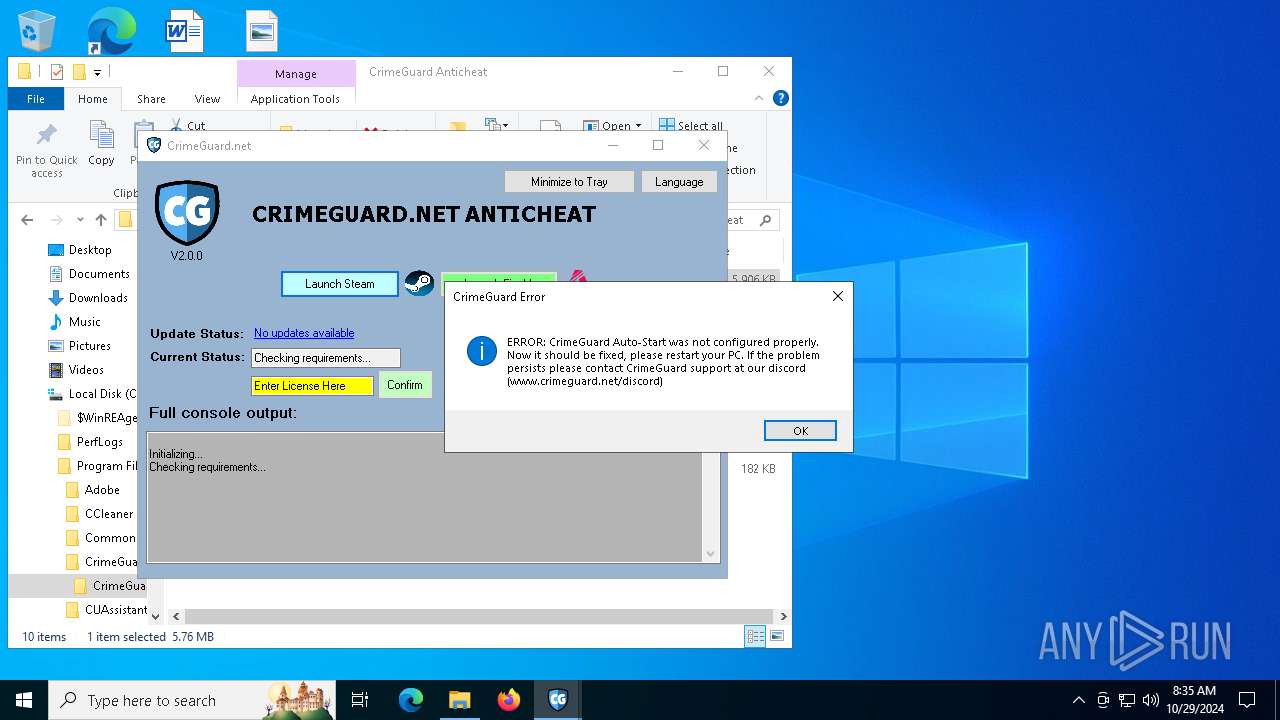Open Microsoft Edge desktop shortcut
Viewport: 1280px width, 720px height.
coord(111,31)
